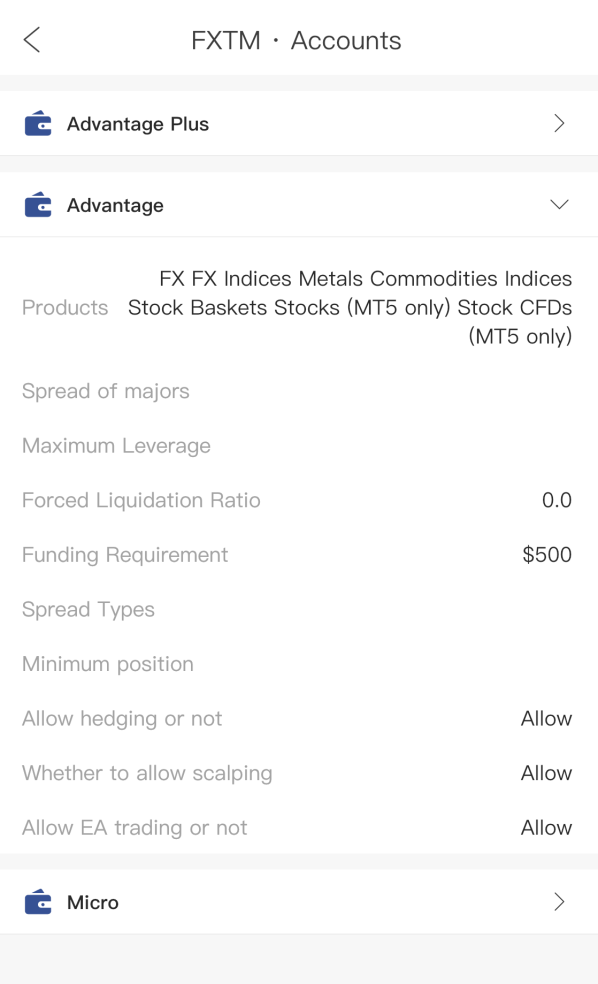Select the Micro account label
The height and width of the screenshot is (984, 598).
click(x=93, y=902)
